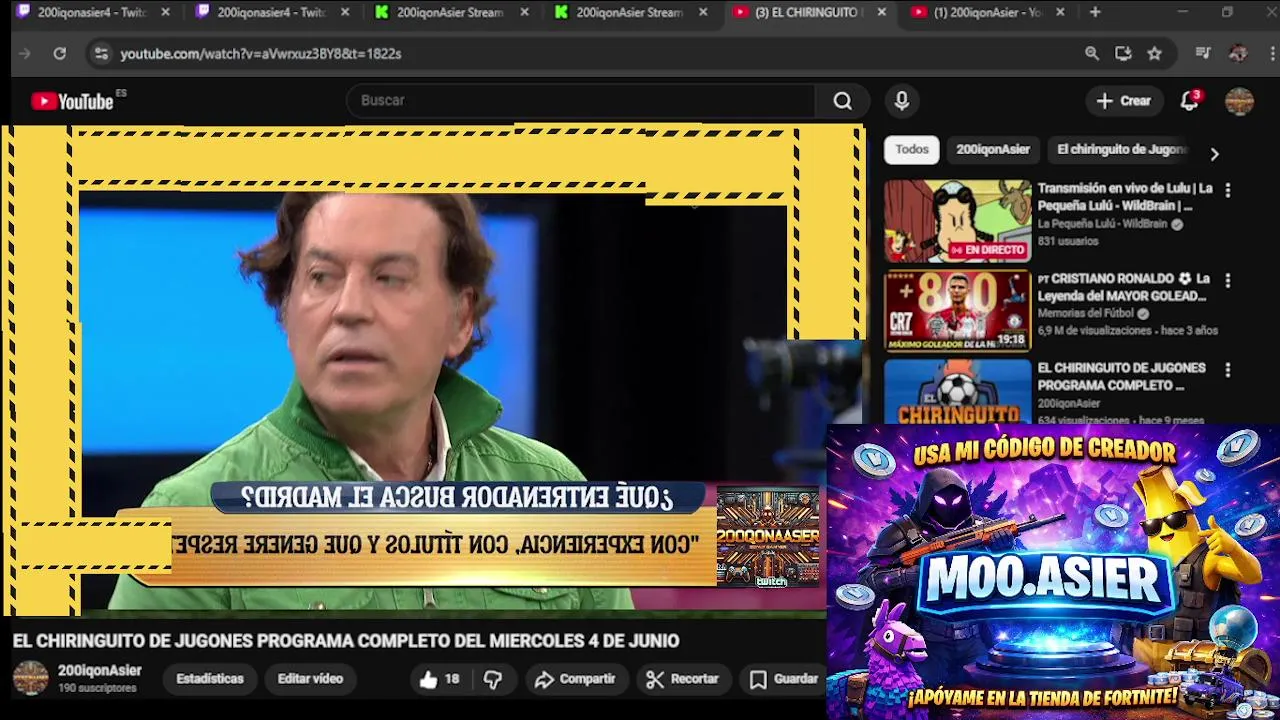Viewport: 1280px width, 720px height.
Task: Click the Crear button
Action: pos(1124,101)
